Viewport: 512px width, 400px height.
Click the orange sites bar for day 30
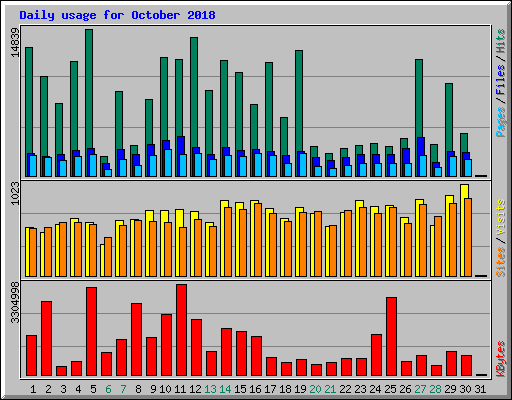click(468, 237)
